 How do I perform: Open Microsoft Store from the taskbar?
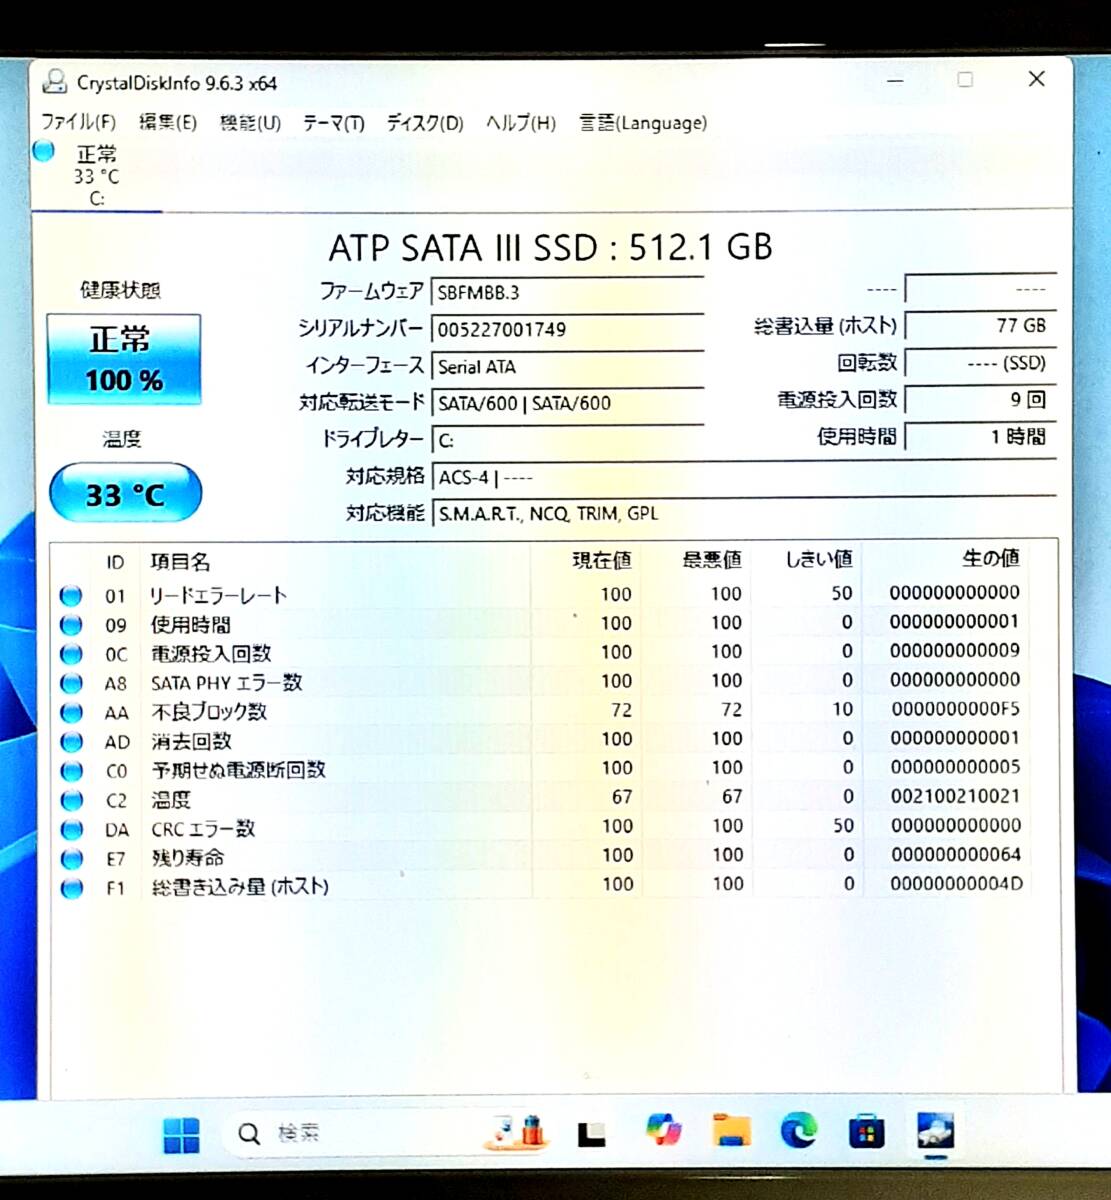point(866,1132)
